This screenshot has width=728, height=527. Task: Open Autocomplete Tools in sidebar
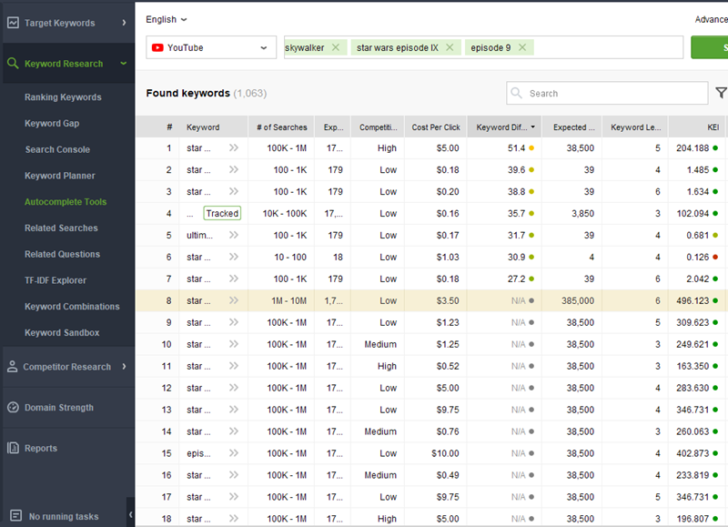click(65, 202)
